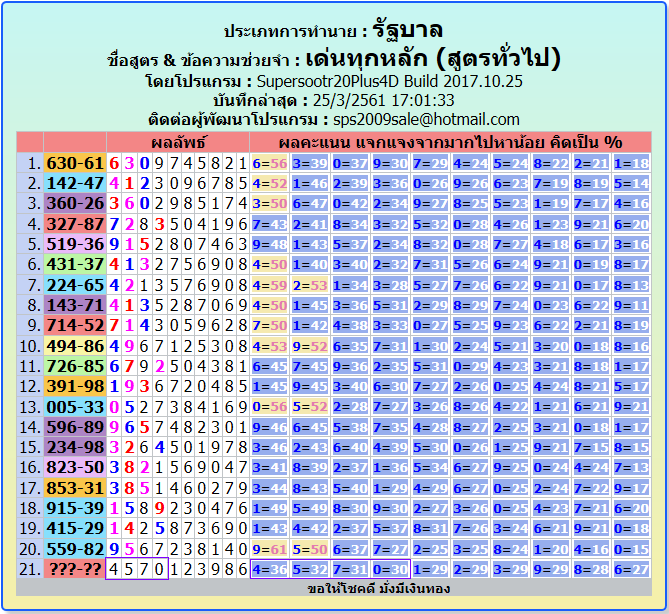Select the score cell 7=43 in row 4
The height and width of the screenshot is (614, 669).
click(270, 224)
